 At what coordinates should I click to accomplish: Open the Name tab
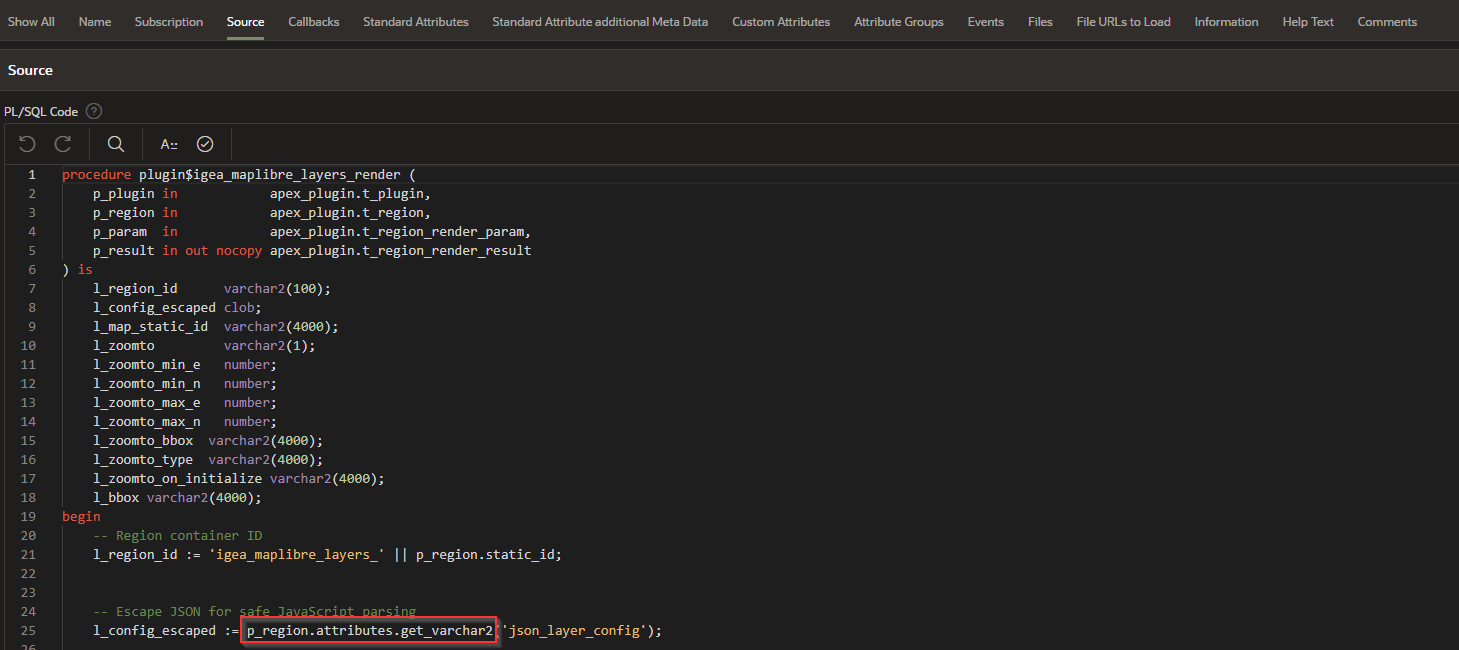(95, 21)
